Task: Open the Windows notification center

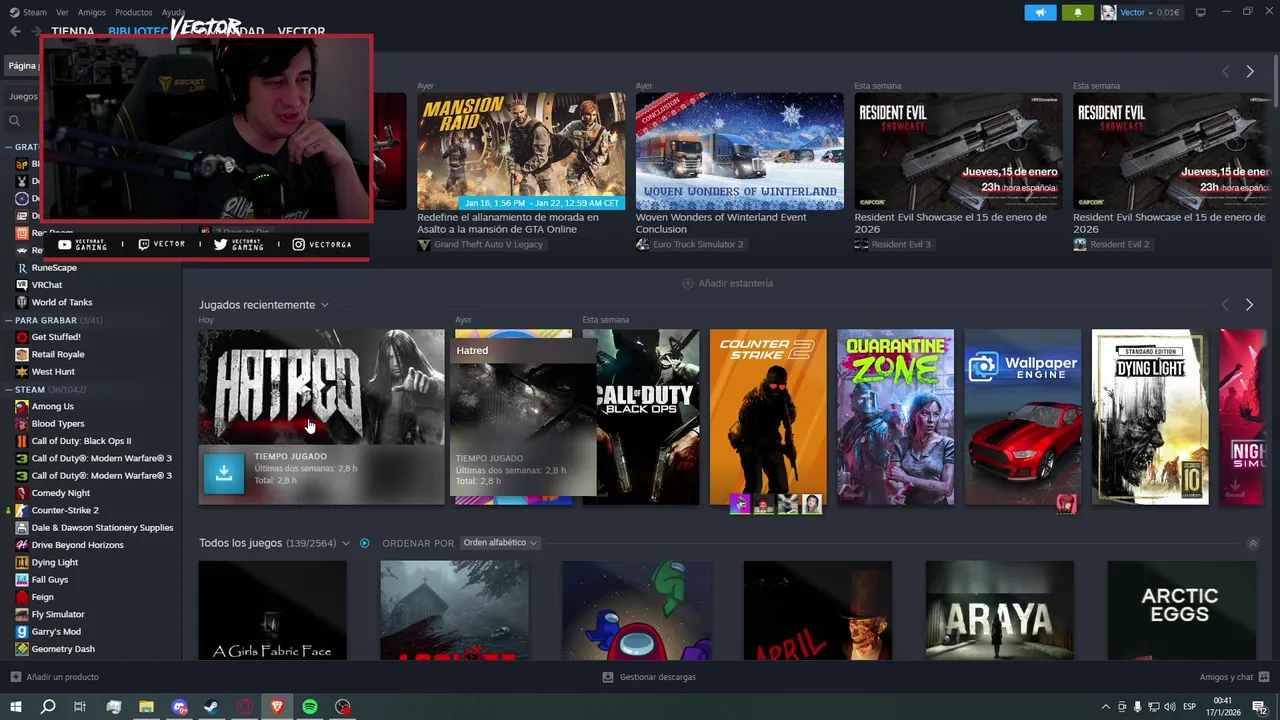Action: (x=1260, y=707)
